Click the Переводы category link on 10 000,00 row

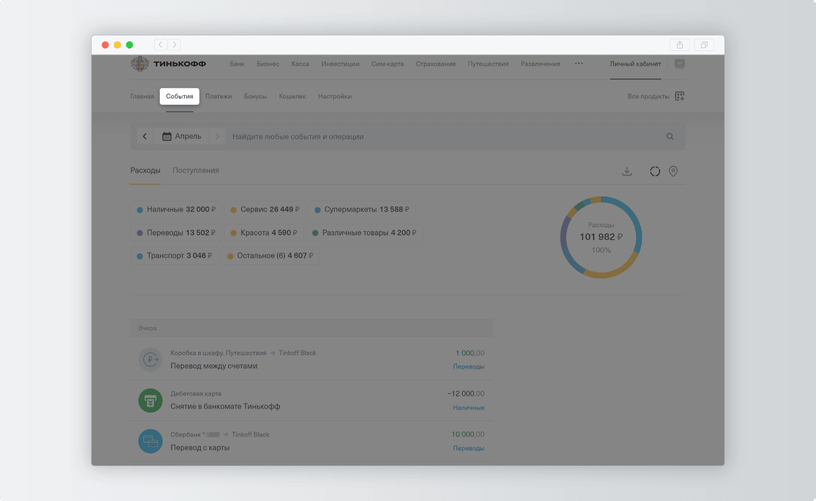[x=468, y=448]
